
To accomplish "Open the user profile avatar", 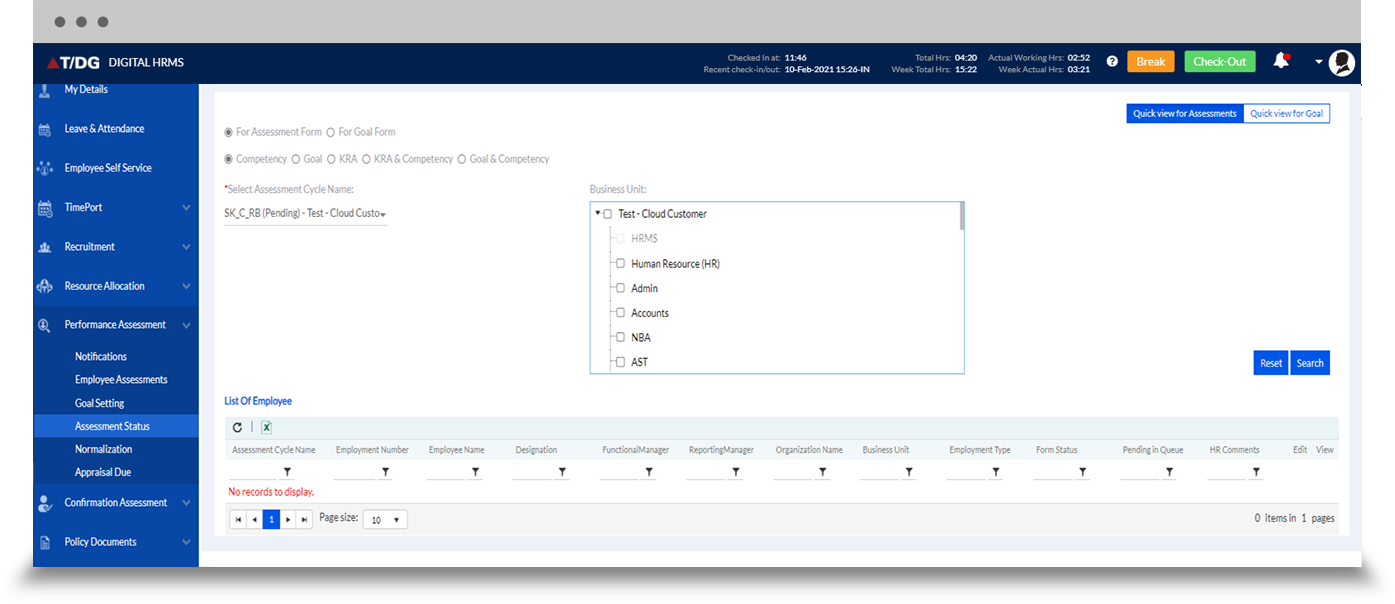I will coord(1342,62).
